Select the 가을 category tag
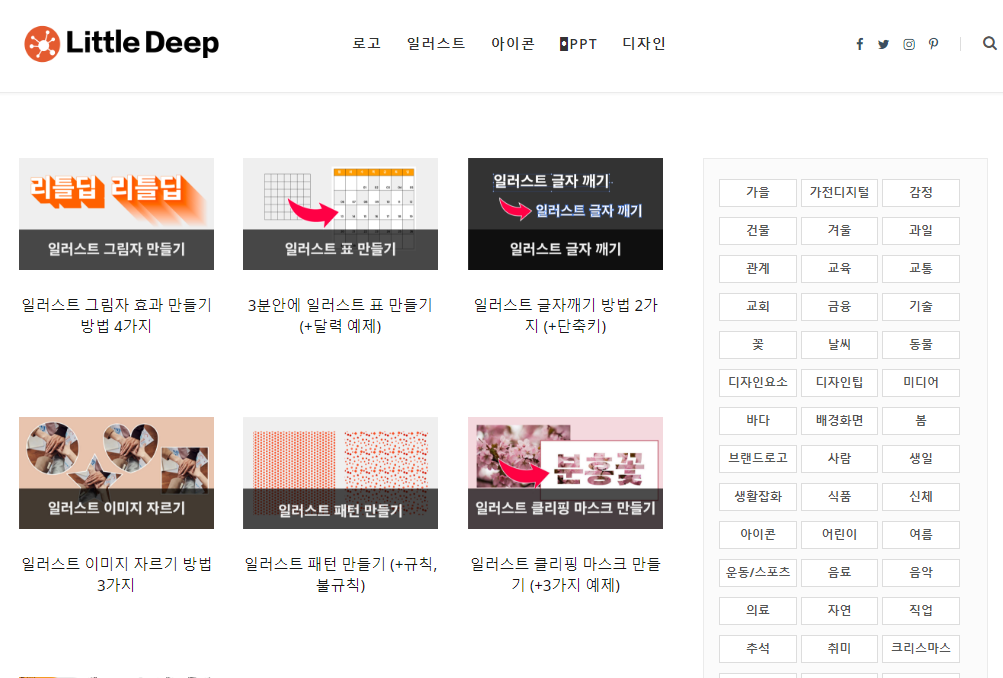 pos(757,193)
